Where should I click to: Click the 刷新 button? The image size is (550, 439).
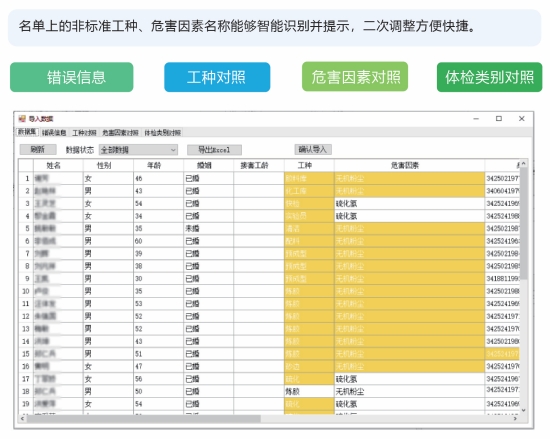point(38,150)
